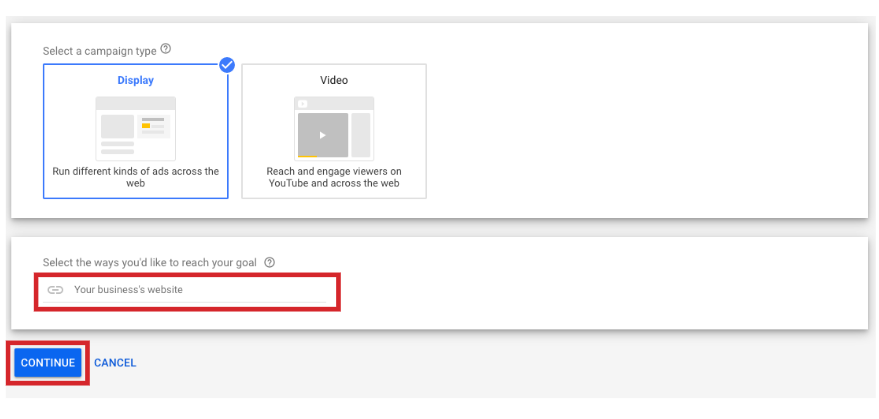Click the help icon beside 'reach your goal' heading
This screenshot has width=879, height=419.
270,262
